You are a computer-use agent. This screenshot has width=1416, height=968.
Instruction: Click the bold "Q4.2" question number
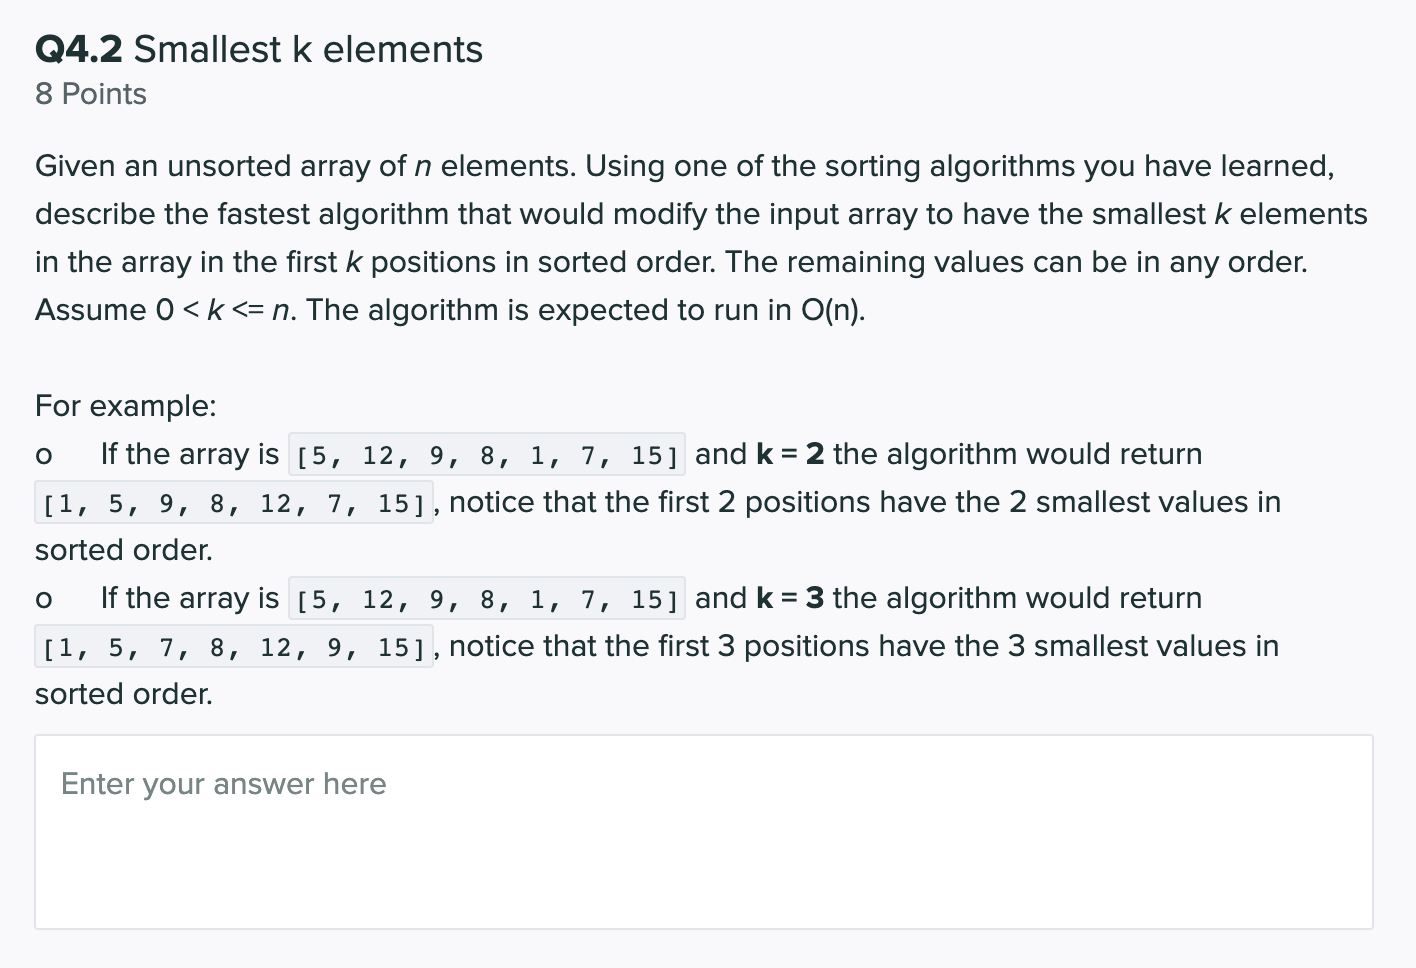79,49
